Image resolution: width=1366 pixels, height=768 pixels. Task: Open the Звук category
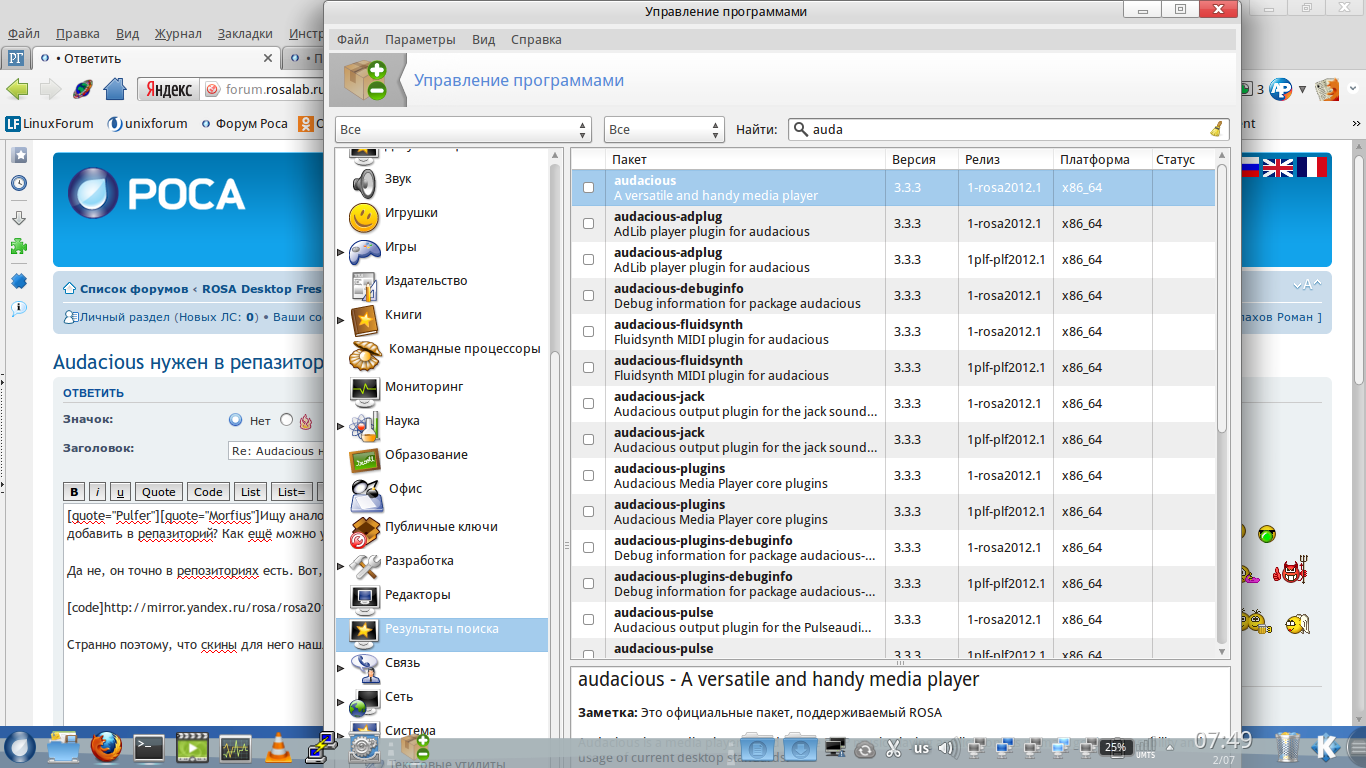tap(398, 180)
